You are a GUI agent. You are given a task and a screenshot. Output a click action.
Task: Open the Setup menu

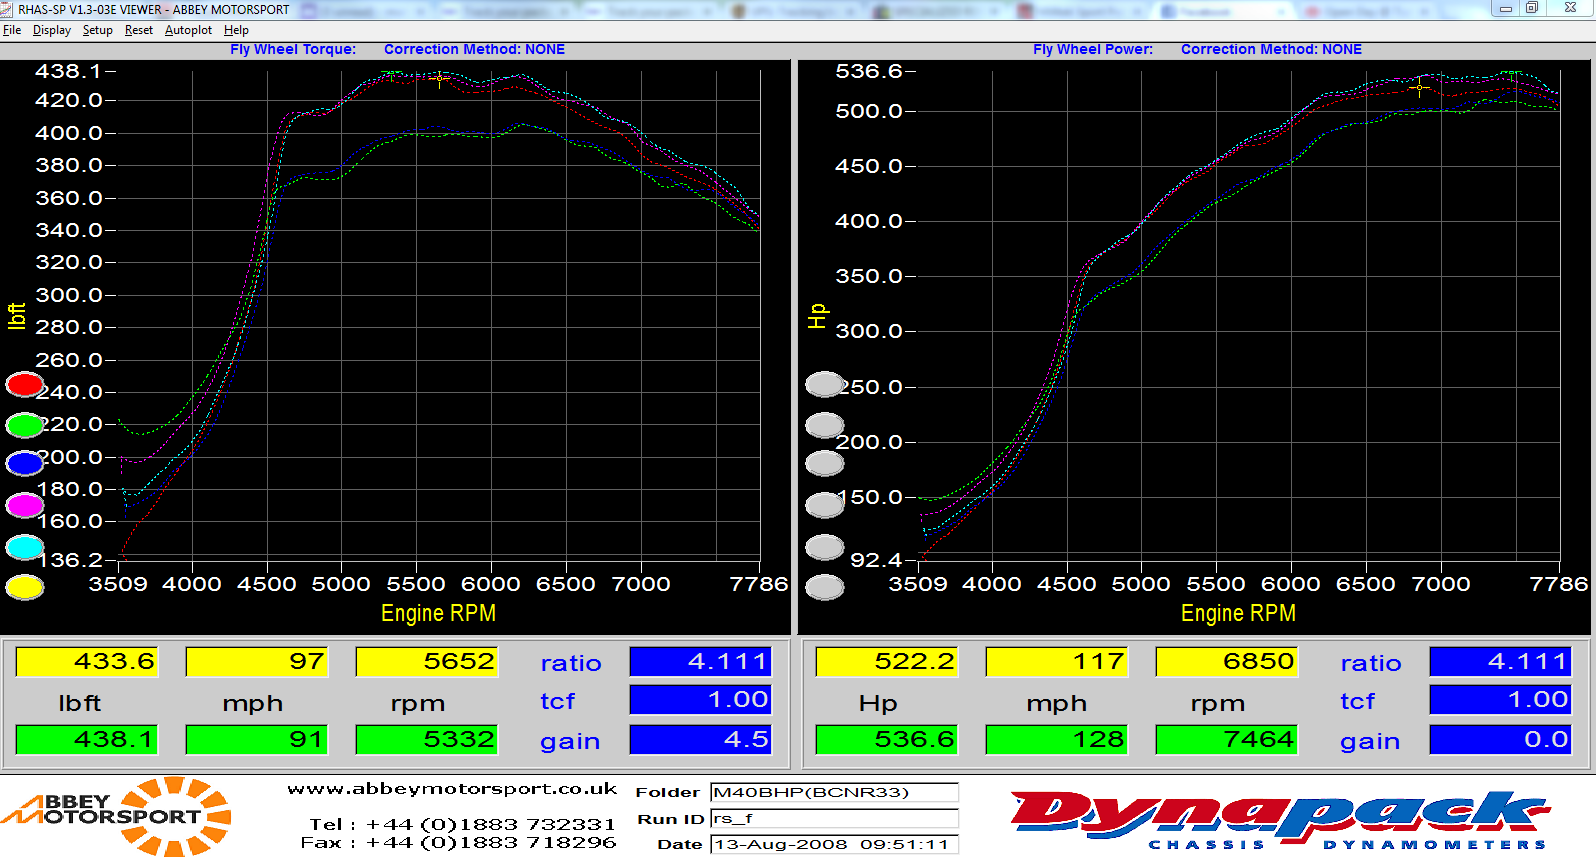(97, 30)
